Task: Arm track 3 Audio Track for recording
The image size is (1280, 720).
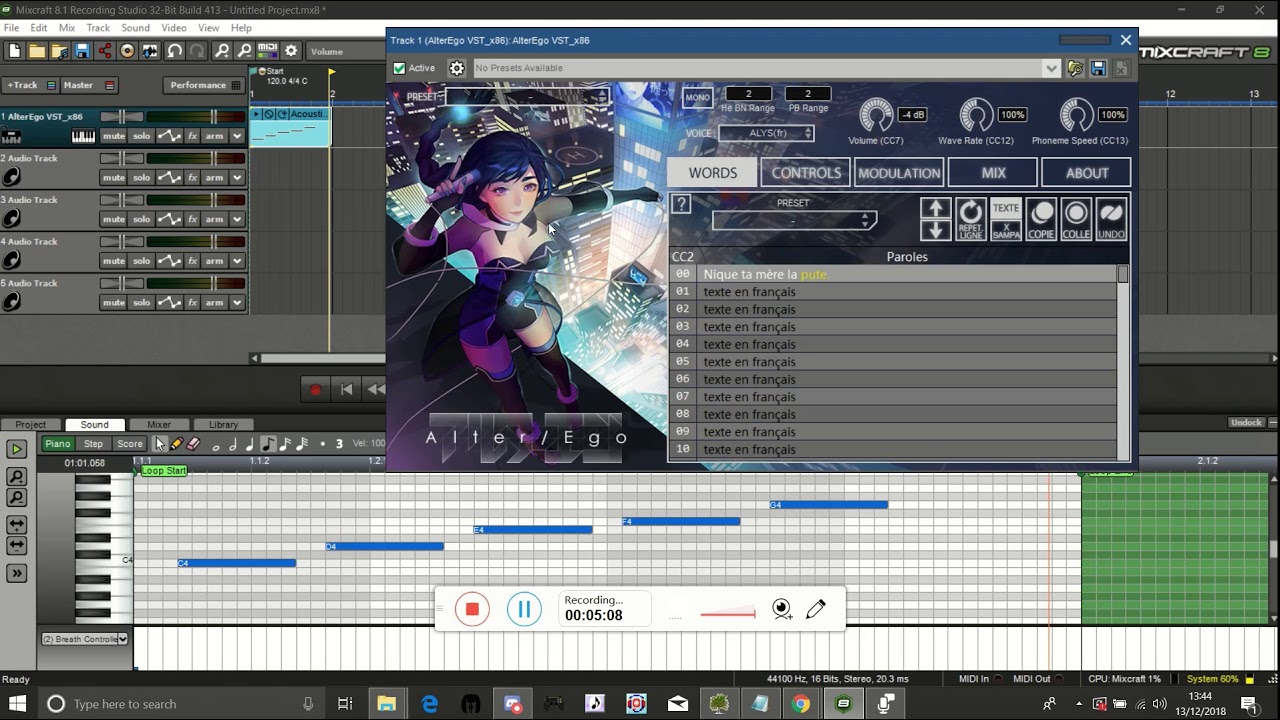Action: [214, 219]
